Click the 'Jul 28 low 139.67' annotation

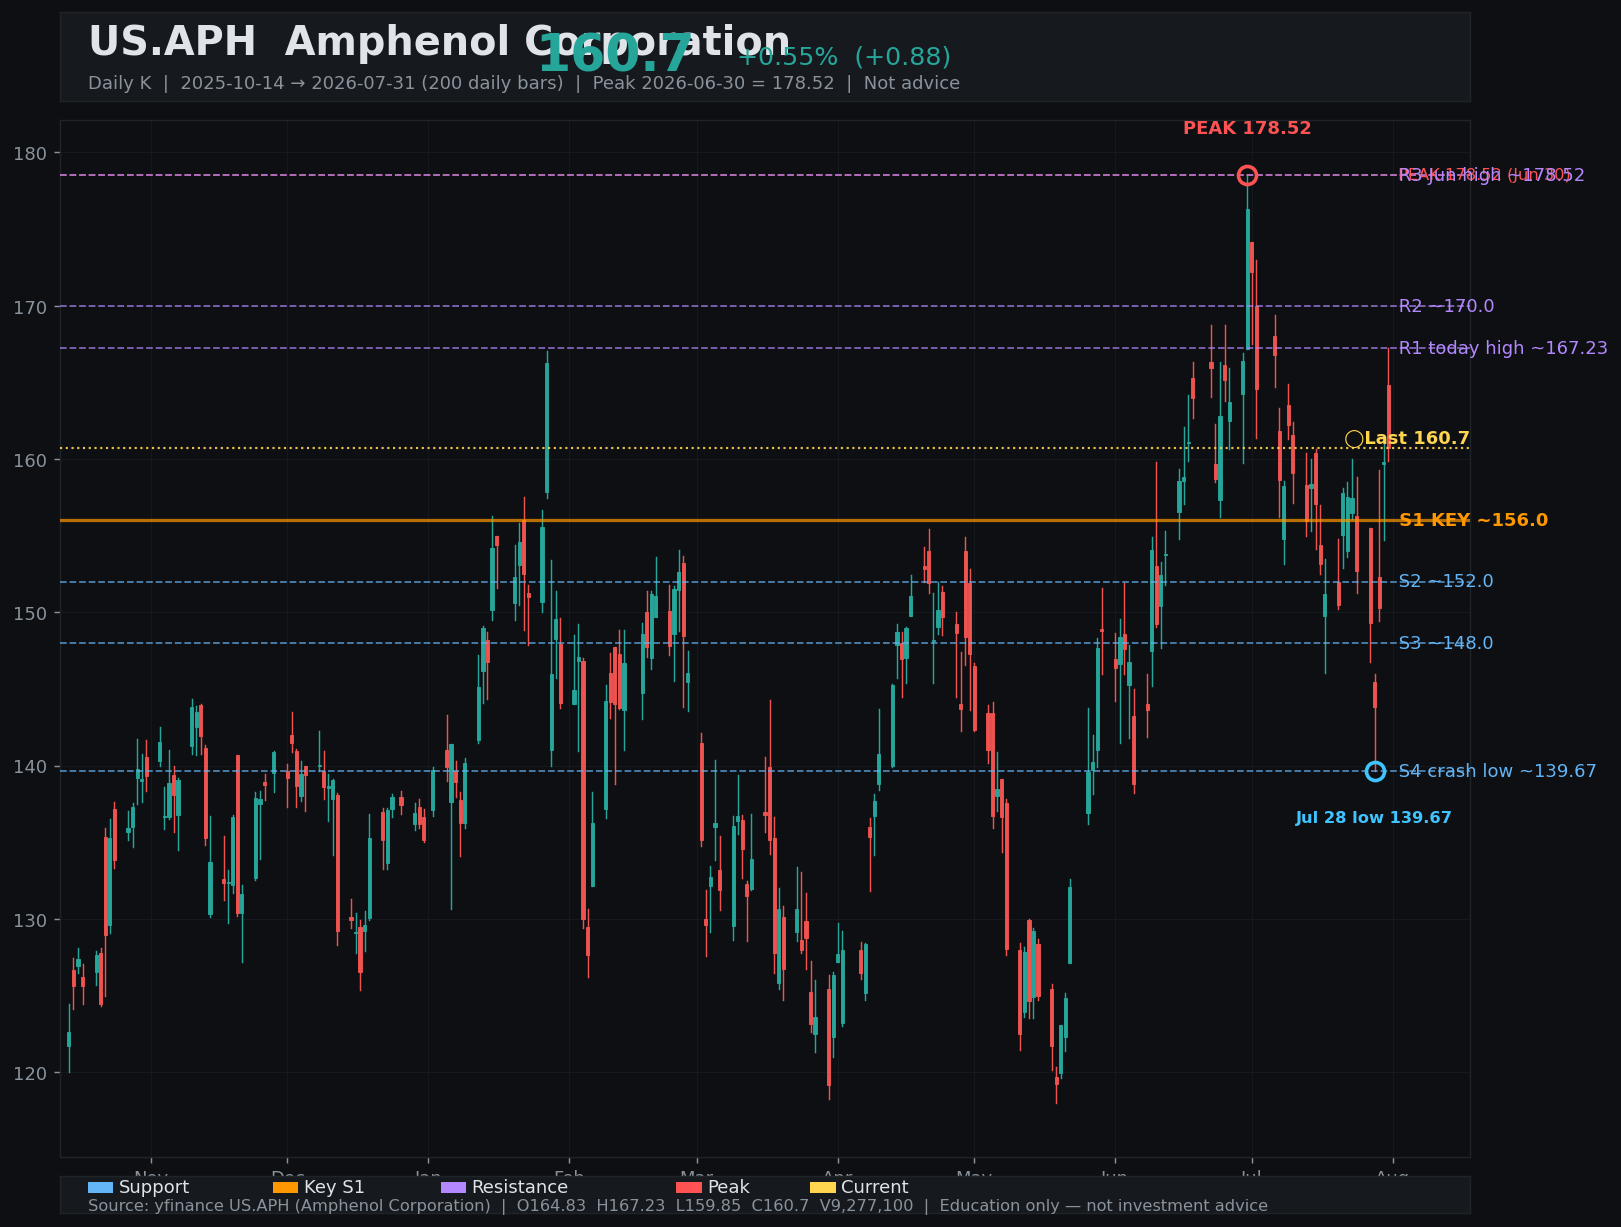[1373, 818]
